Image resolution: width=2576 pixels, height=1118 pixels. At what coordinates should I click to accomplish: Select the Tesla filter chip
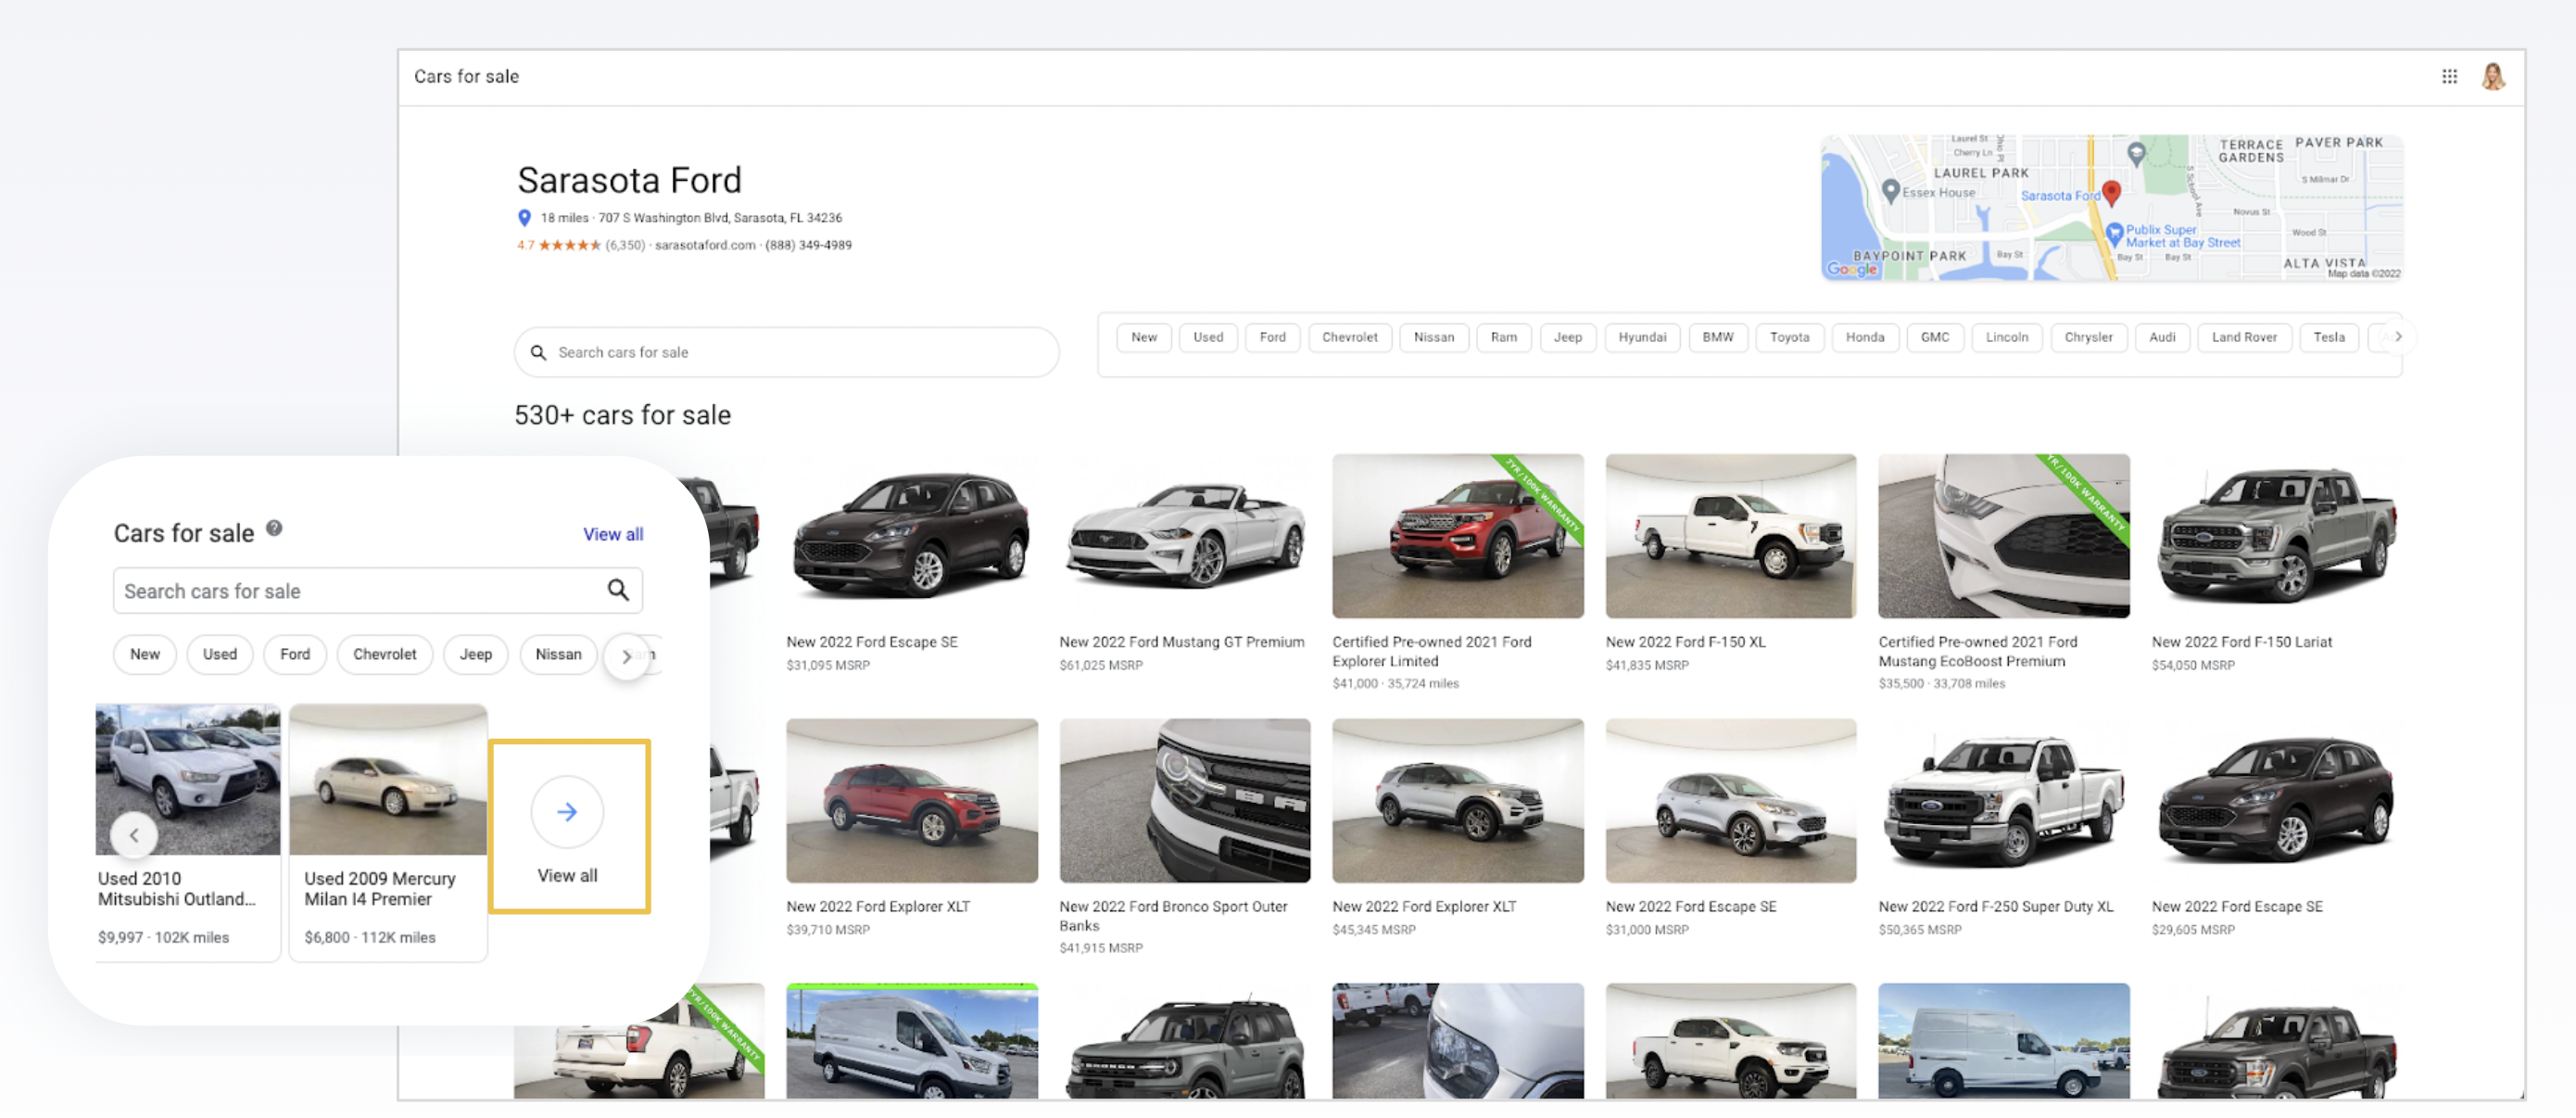2328,338
